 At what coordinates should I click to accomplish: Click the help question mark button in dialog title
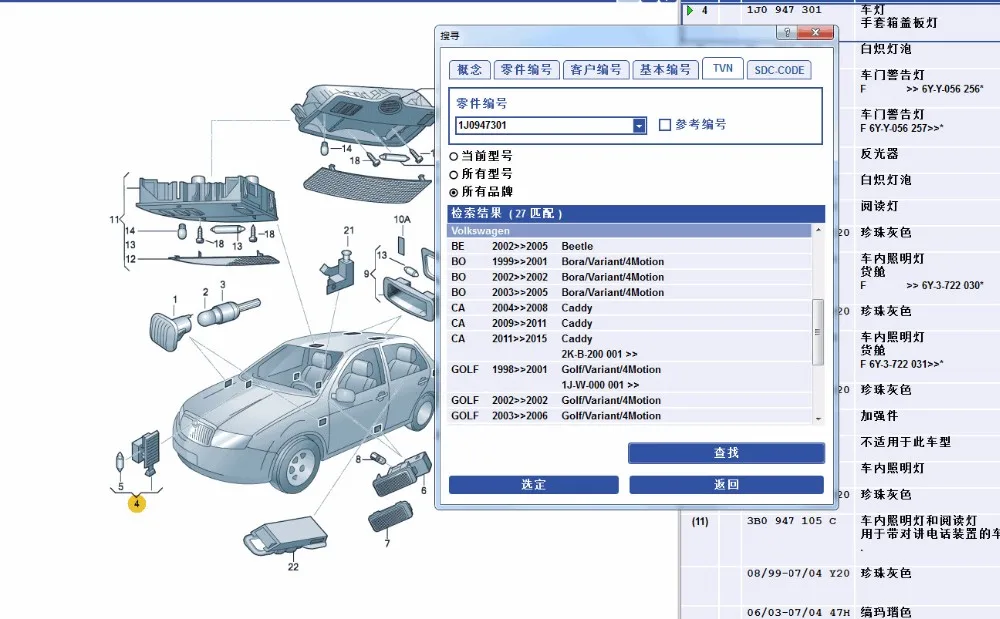pos(787,33)
